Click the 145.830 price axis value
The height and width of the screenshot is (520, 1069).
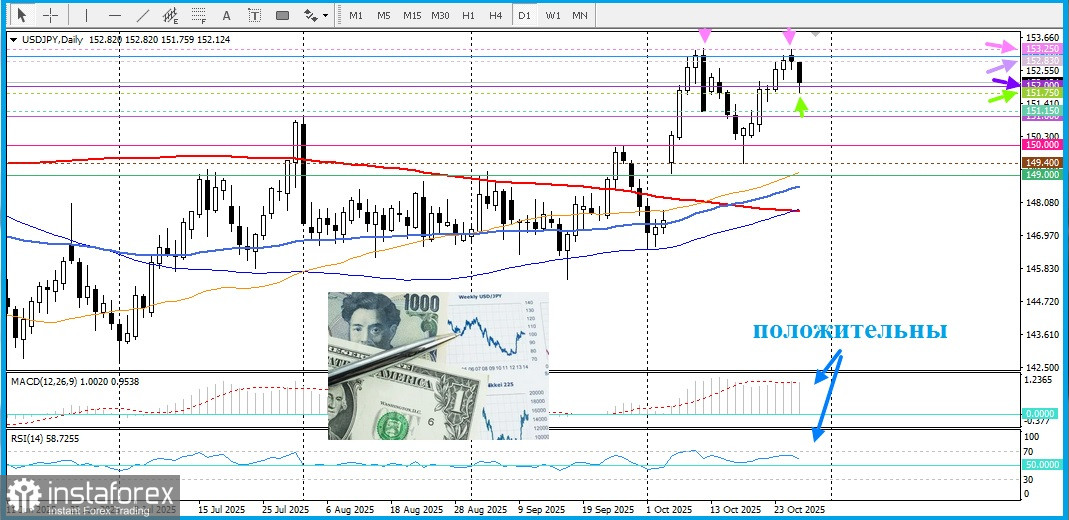1041,269
